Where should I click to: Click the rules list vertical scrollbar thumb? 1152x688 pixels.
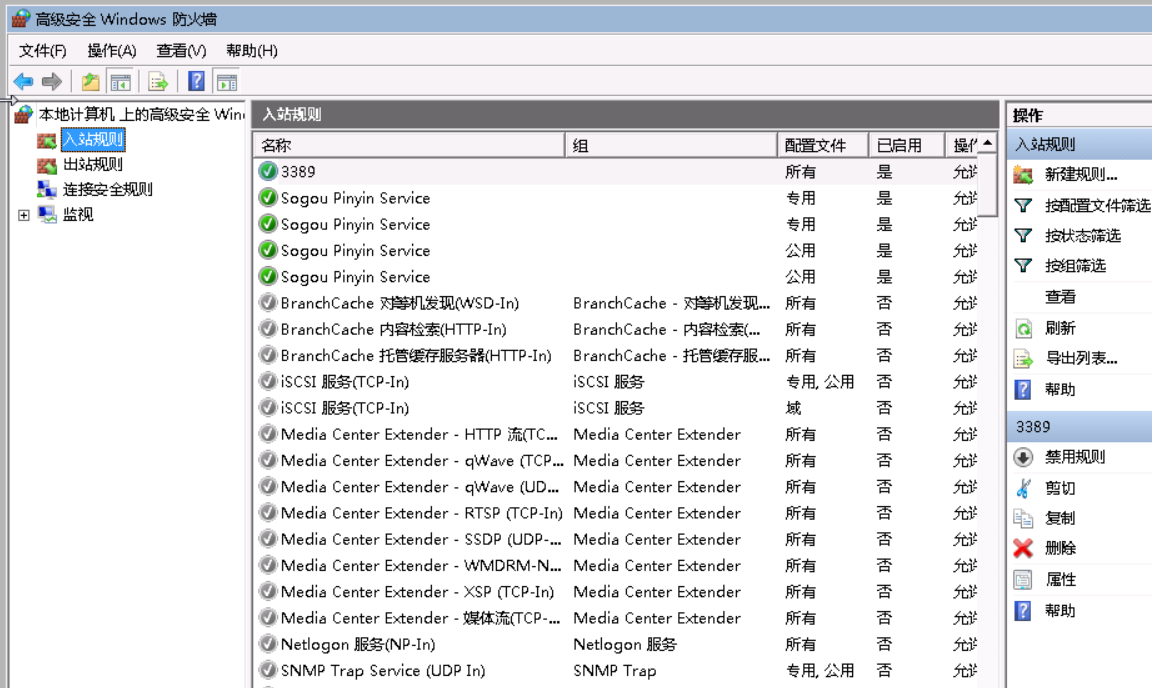[x=987, y=185]
